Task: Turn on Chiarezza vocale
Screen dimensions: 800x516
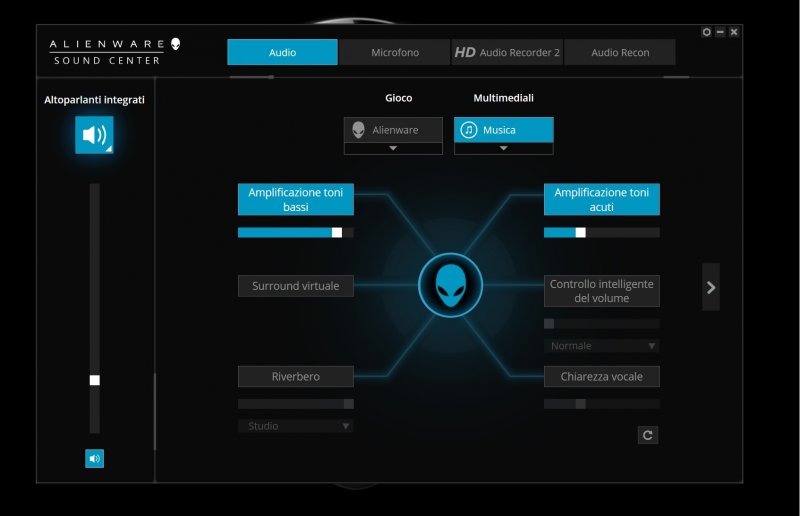Action: pyautogui.click(x=601, y=377)
